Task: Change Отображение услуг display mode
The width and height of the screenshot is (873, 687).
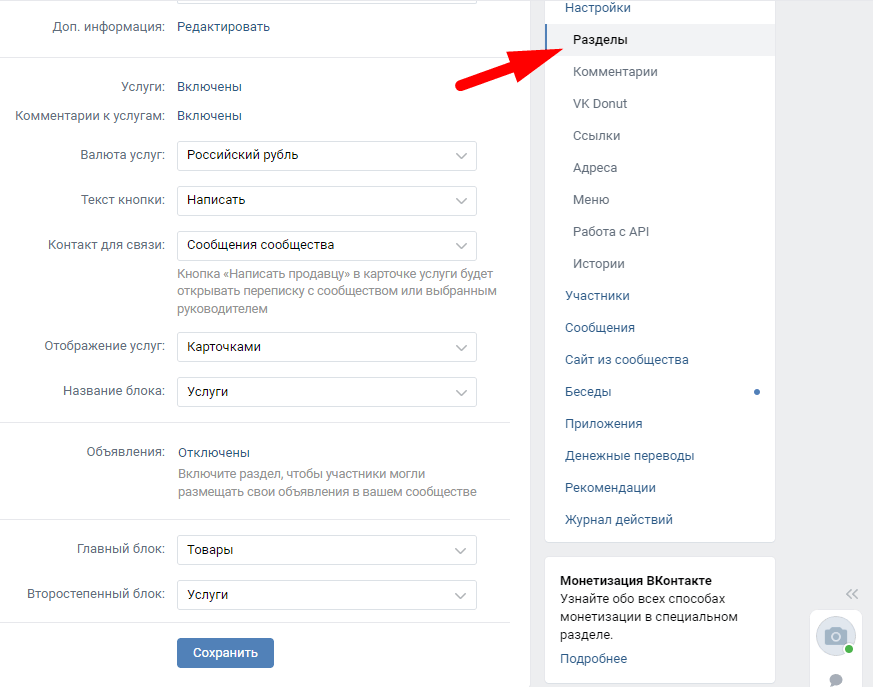Action: [x=326, y=347]
